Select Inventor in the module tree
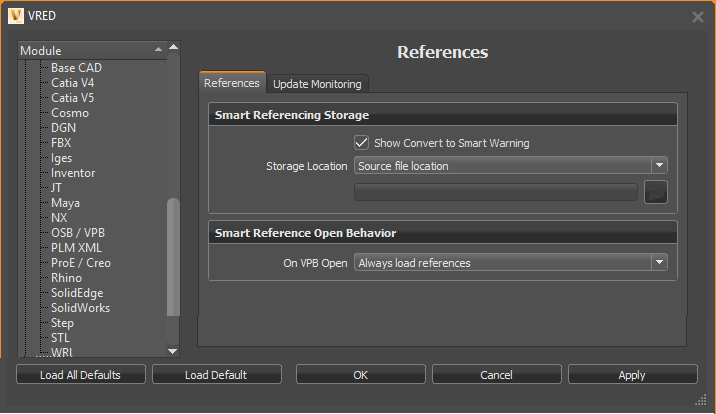Image resolution: width=716 pixels, height=414 pixels. pyautogui.click(x=73, y=173)
